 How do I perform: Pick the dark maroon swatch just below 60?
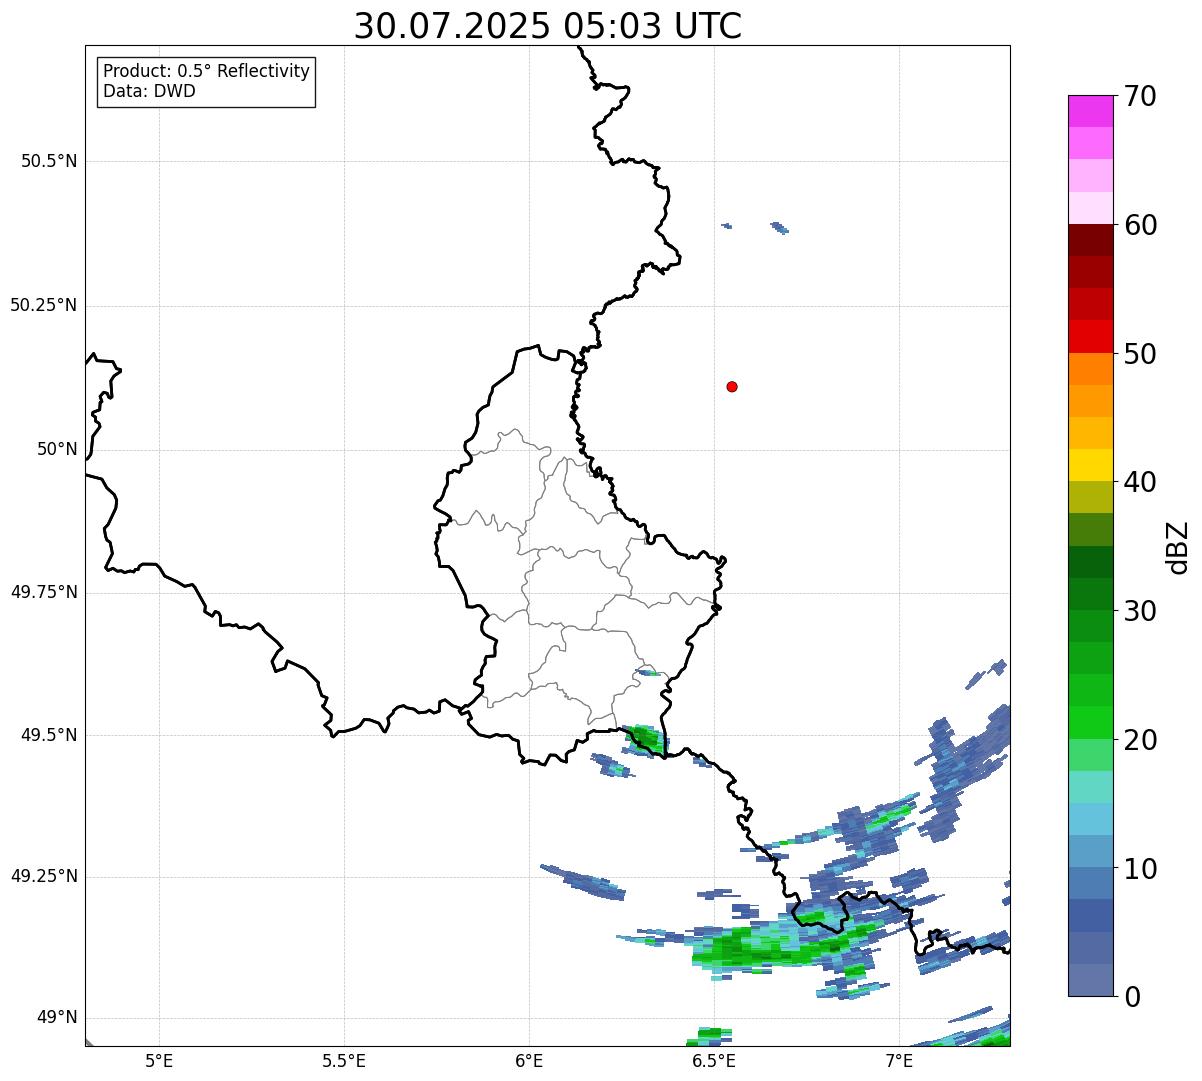click(x=1090, y=241)
